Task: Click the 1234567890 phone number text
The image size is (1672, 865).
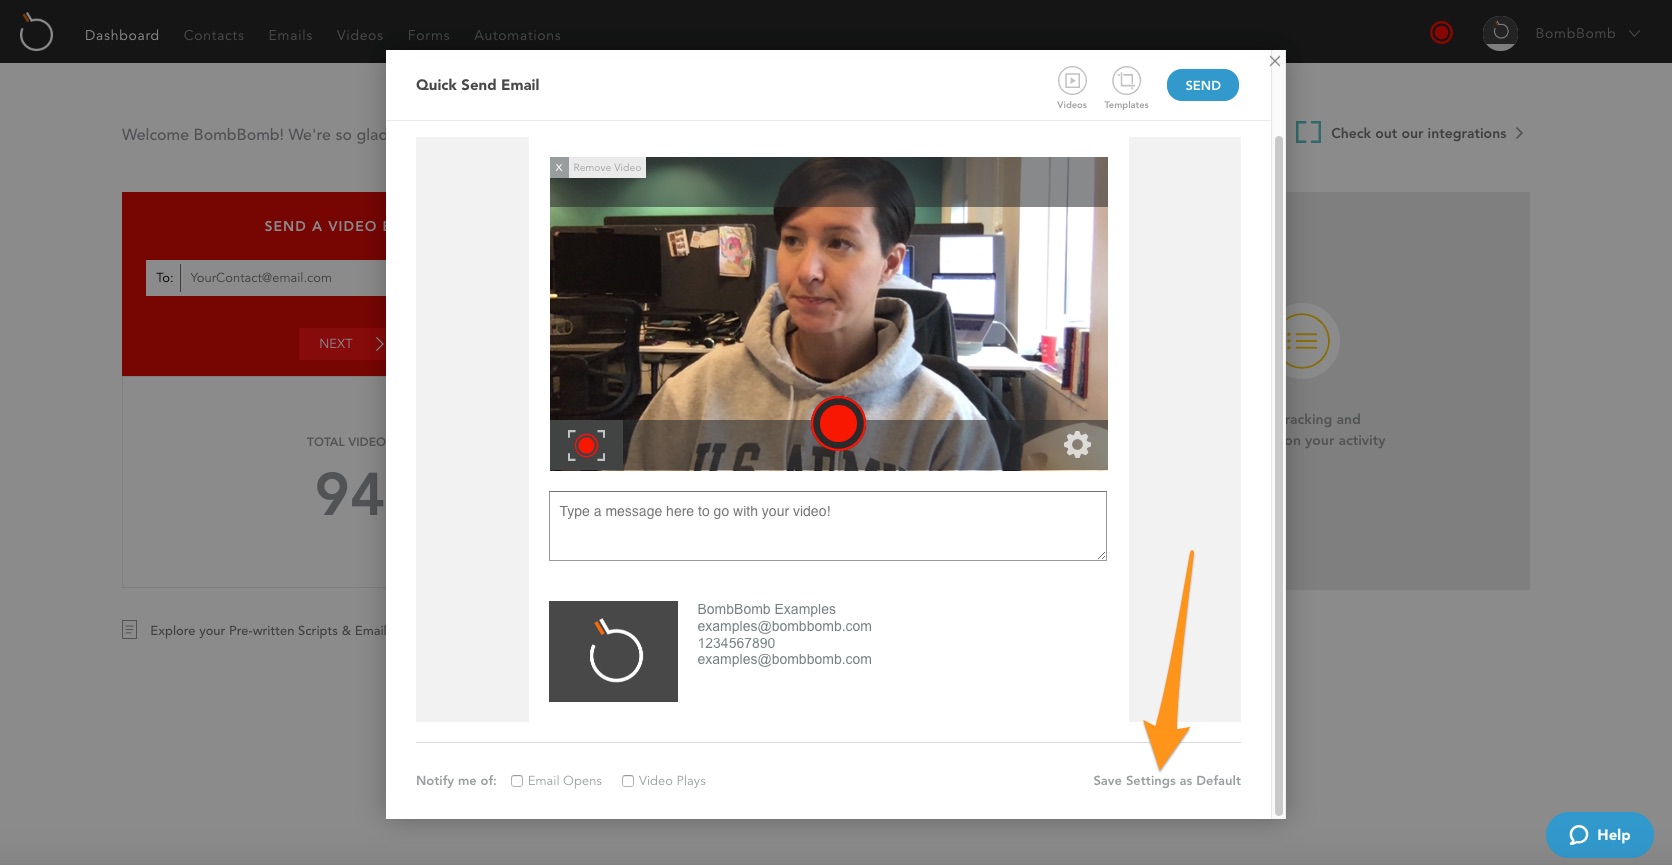Action: [736, 643]
